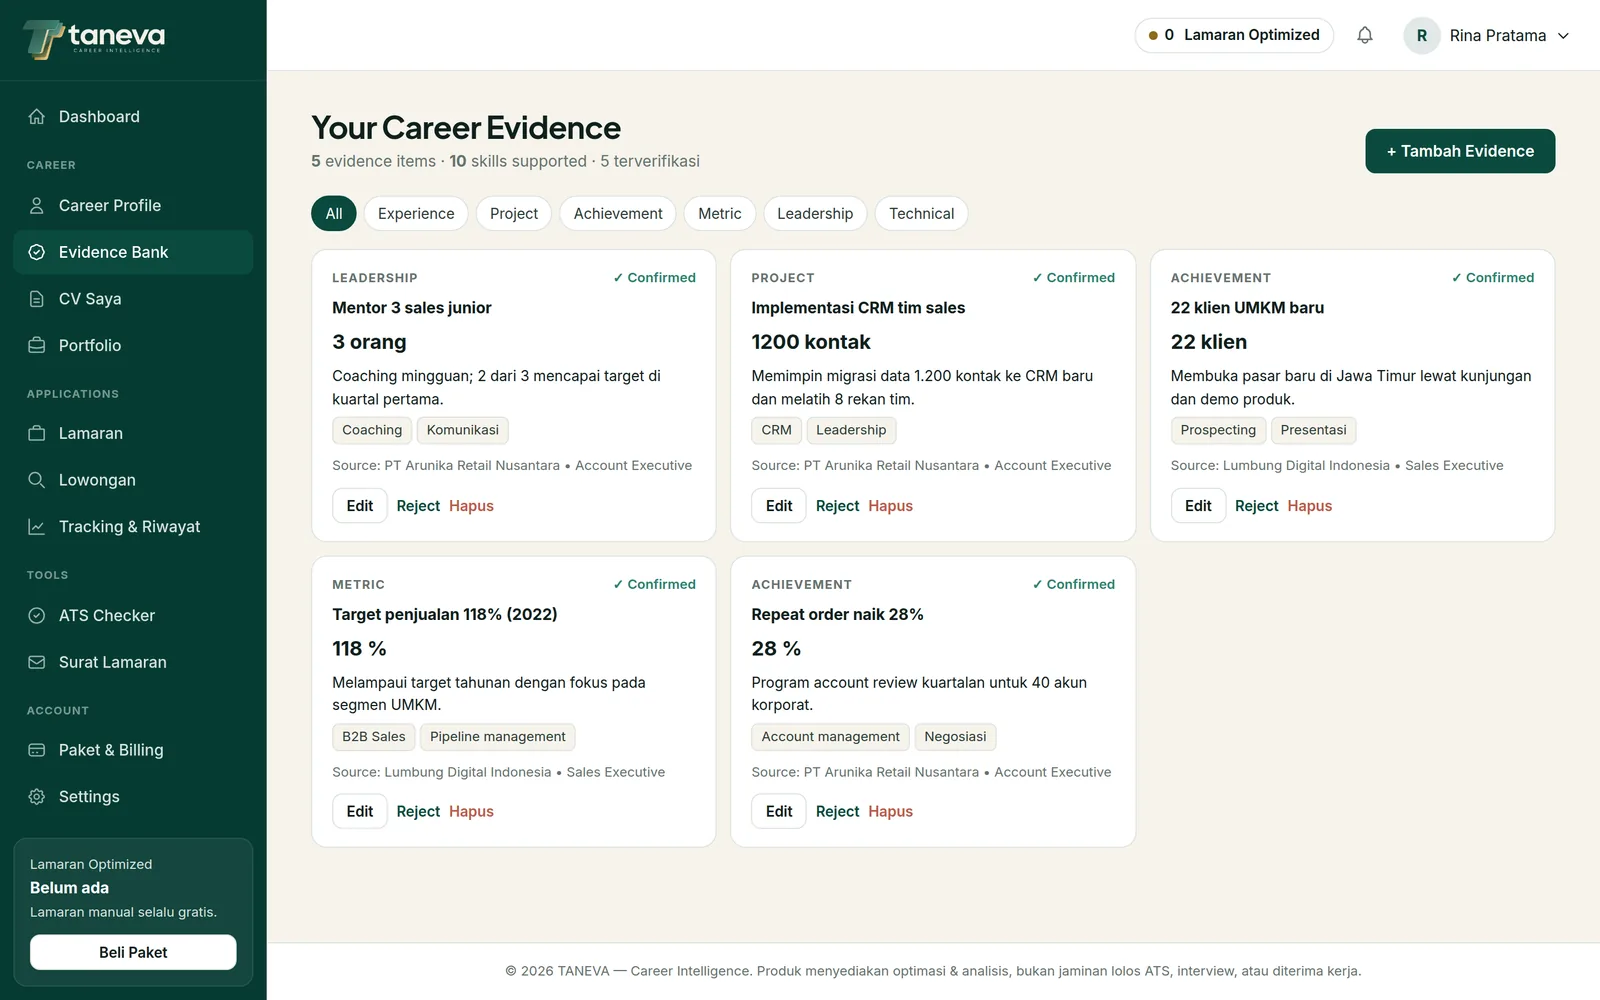Viewport: 1600px width, 1000px height.
Task: Open notifications bell
Action: [1365, 35]
